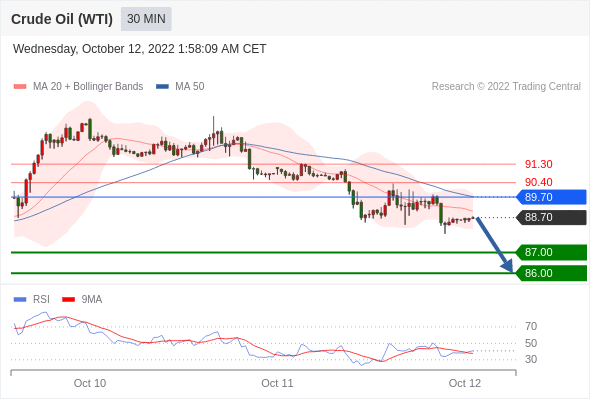Select the green 87.00 target tag

click(552, 252)
